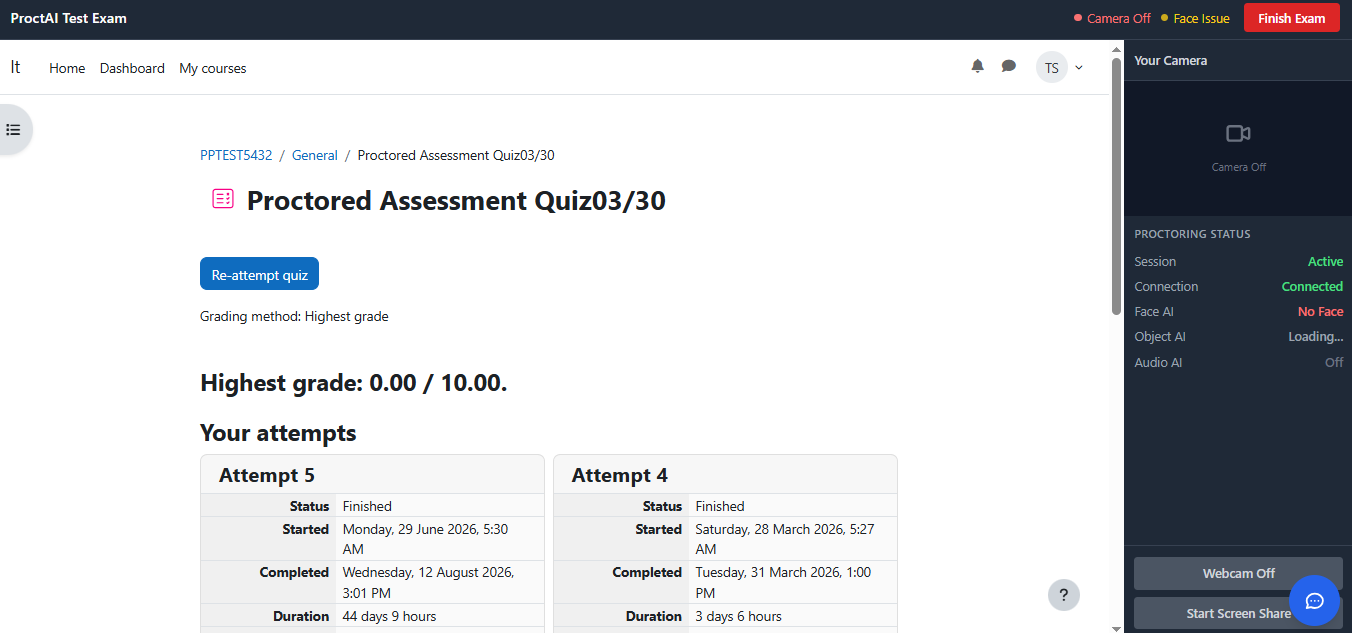Click the Attempt 5 heading
The height and width of the screenshot is (633, 1352).
click(x=267, y=475)
